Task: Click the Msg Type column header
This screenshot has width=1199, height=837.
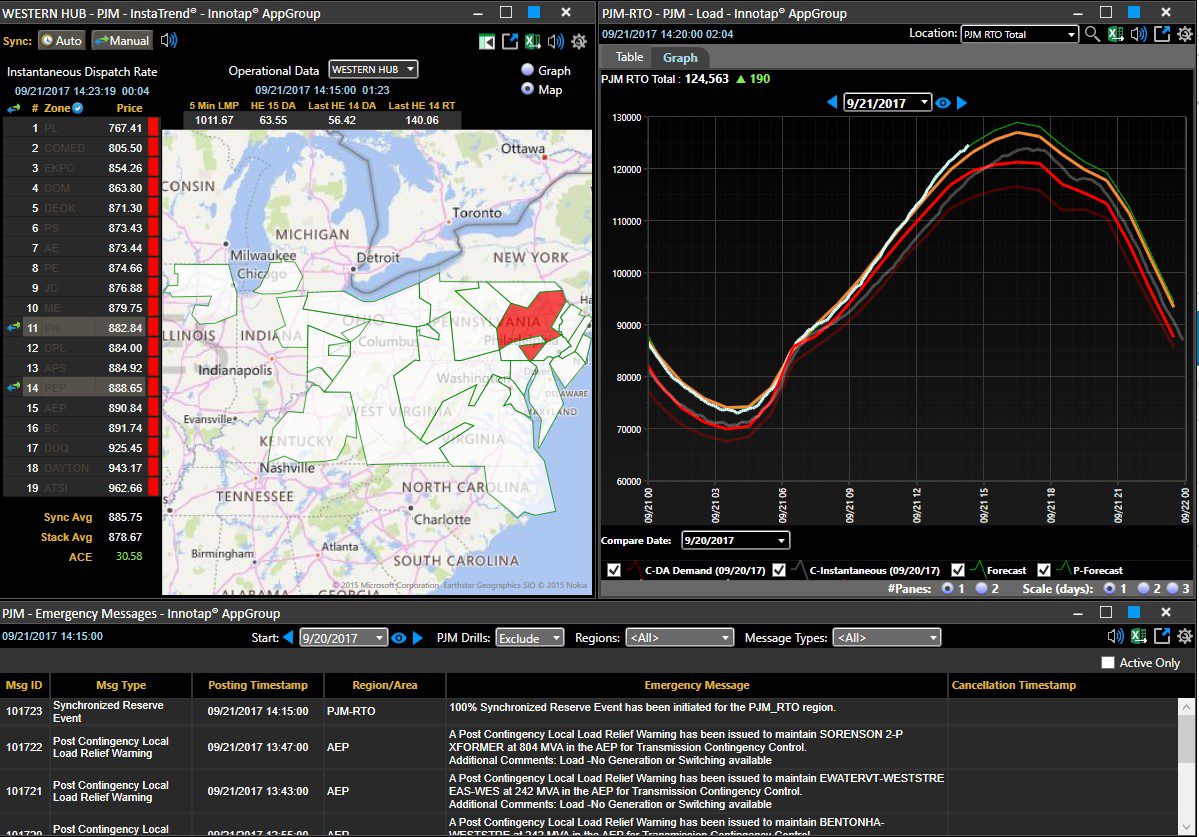Action: 121,685
